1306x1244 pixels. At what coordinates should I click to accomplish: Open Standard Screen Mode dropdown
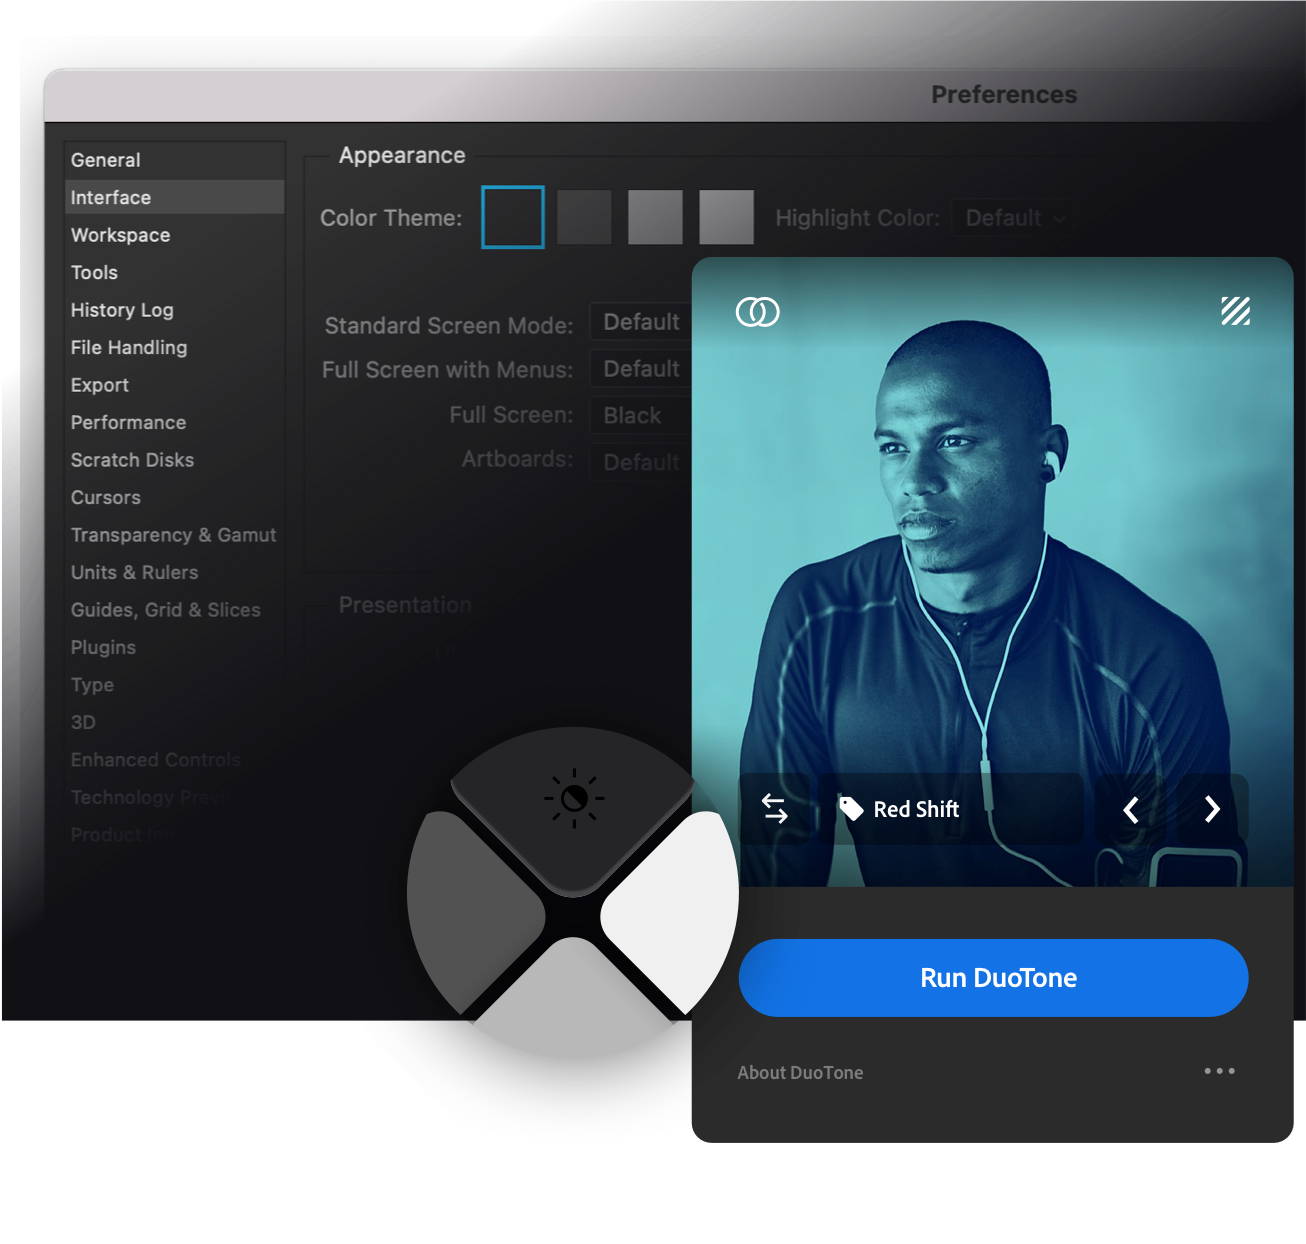click(641, 322)
